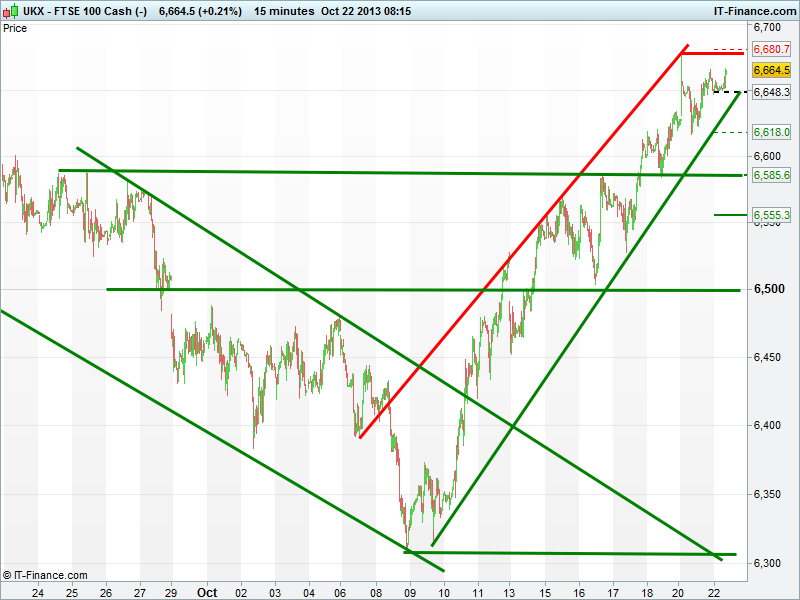The height and width of the screenshot is (600, 800).
Task: Click the 6,450 price axis value
Action: click(x=767, y=357)
